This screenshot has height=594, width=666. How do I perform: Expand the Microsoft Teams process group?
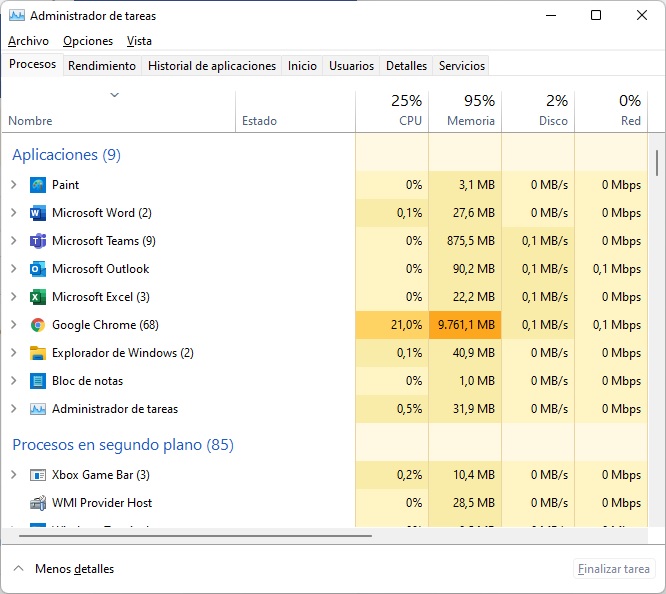(13, 241)
